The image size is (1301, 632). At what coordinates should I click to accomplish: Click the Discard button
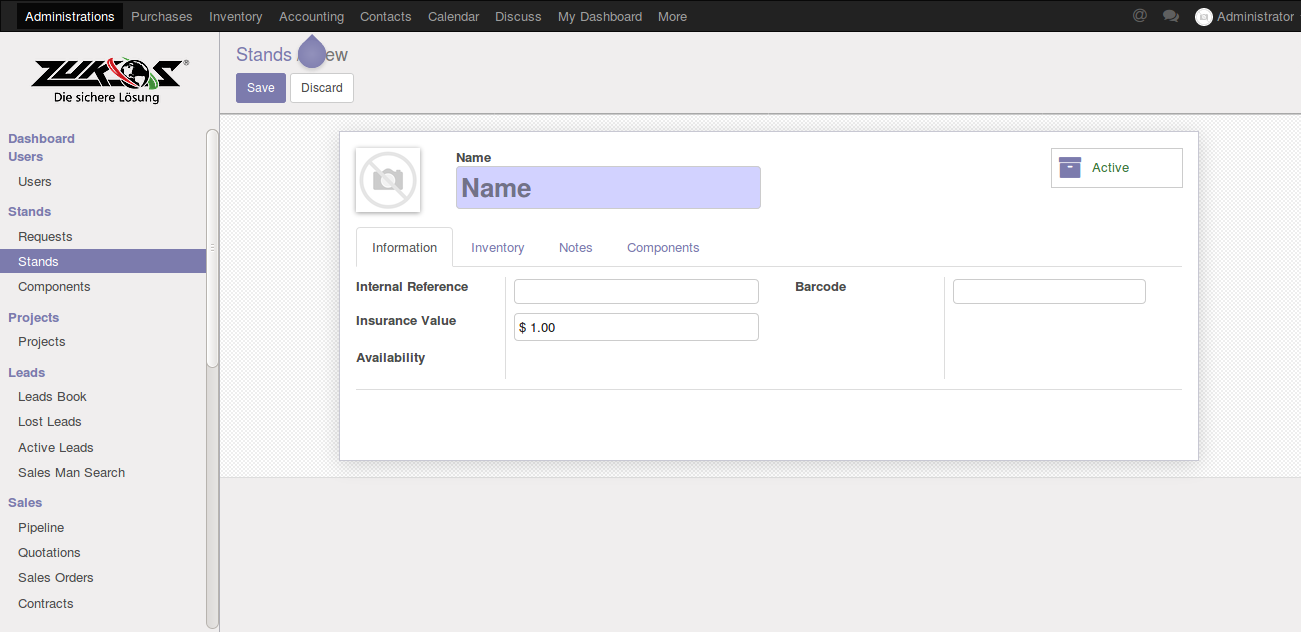(x=322, y=88)
